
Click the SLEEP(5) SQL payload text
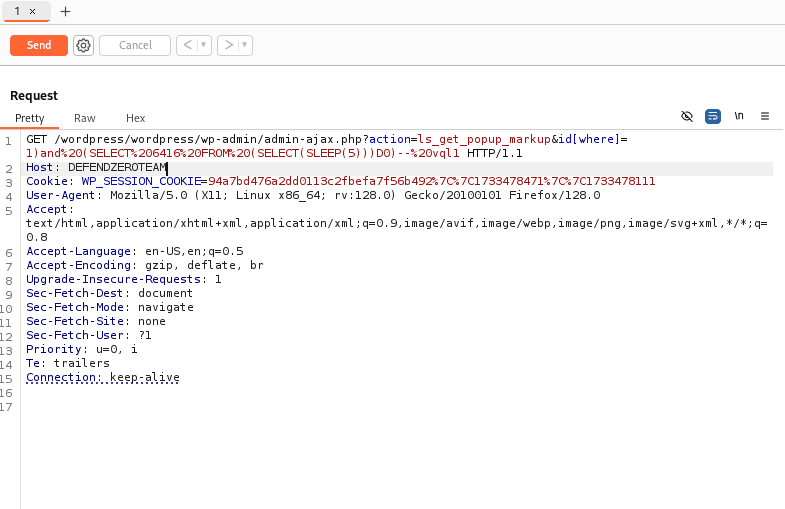(333, 153)
